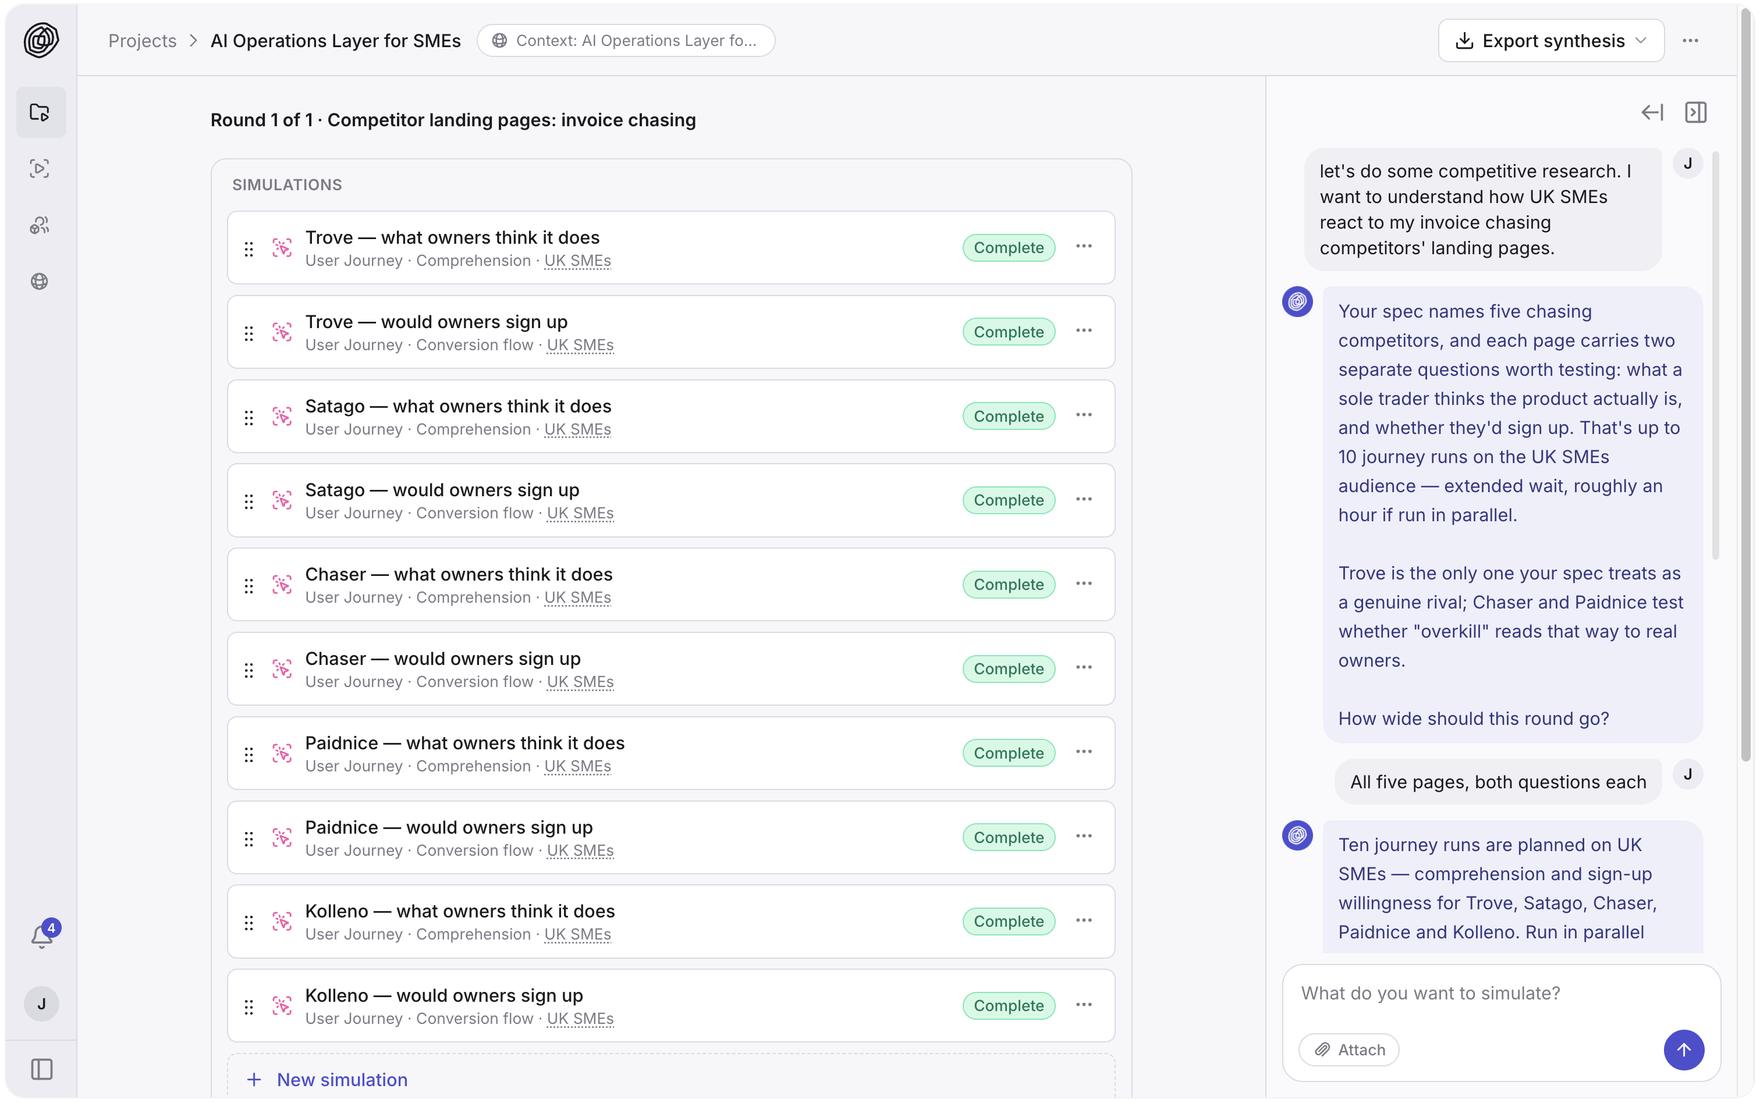Viewport: 1760px width, 1103px height.
Task: Open more options for Chaser — what owners think it does
Action: tap(1084, 583)
